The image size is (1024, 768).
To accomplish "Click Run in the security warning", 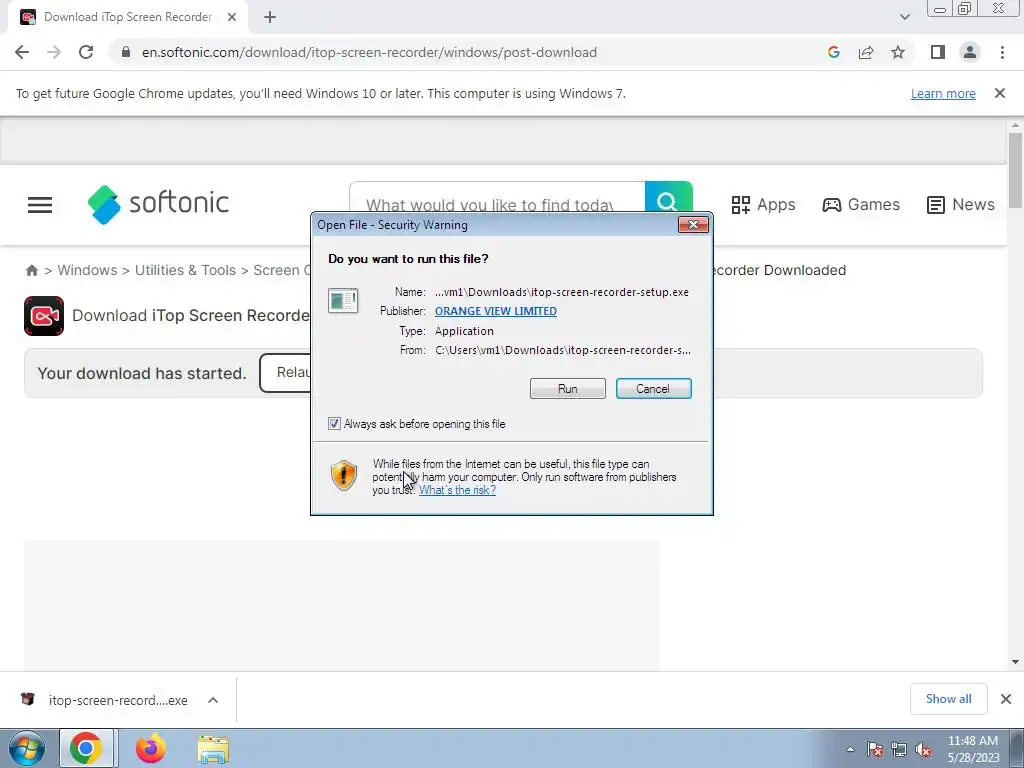I will tap(568, 389).
